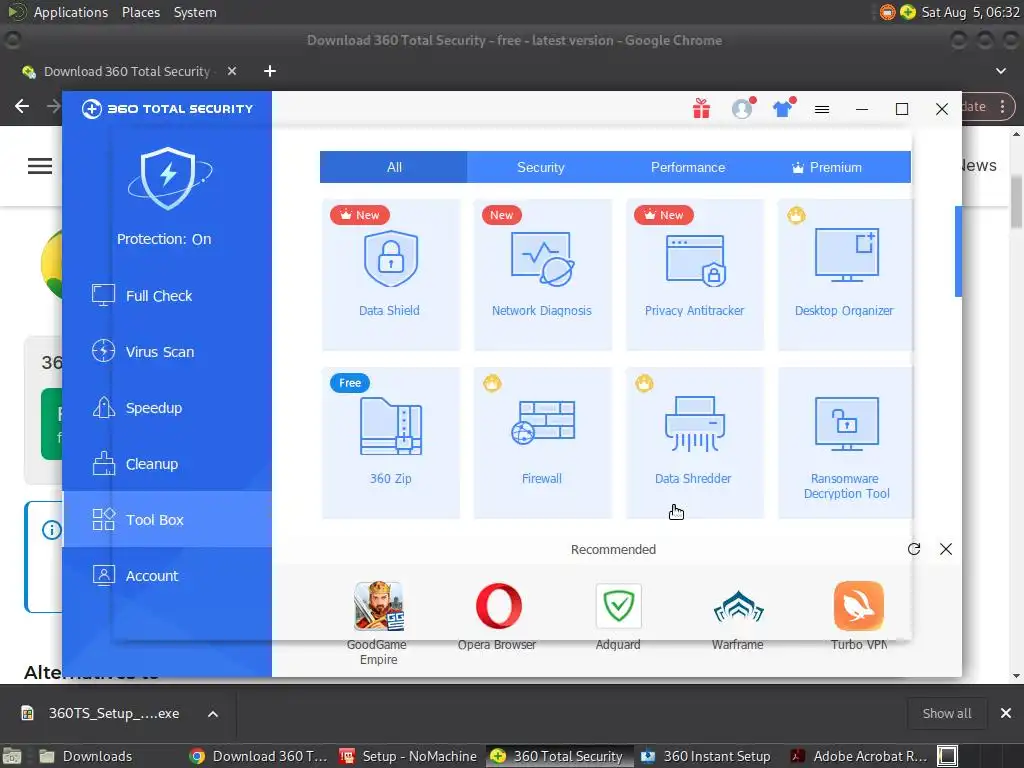Go to Cleanup in the sidebar

[167, 464]
